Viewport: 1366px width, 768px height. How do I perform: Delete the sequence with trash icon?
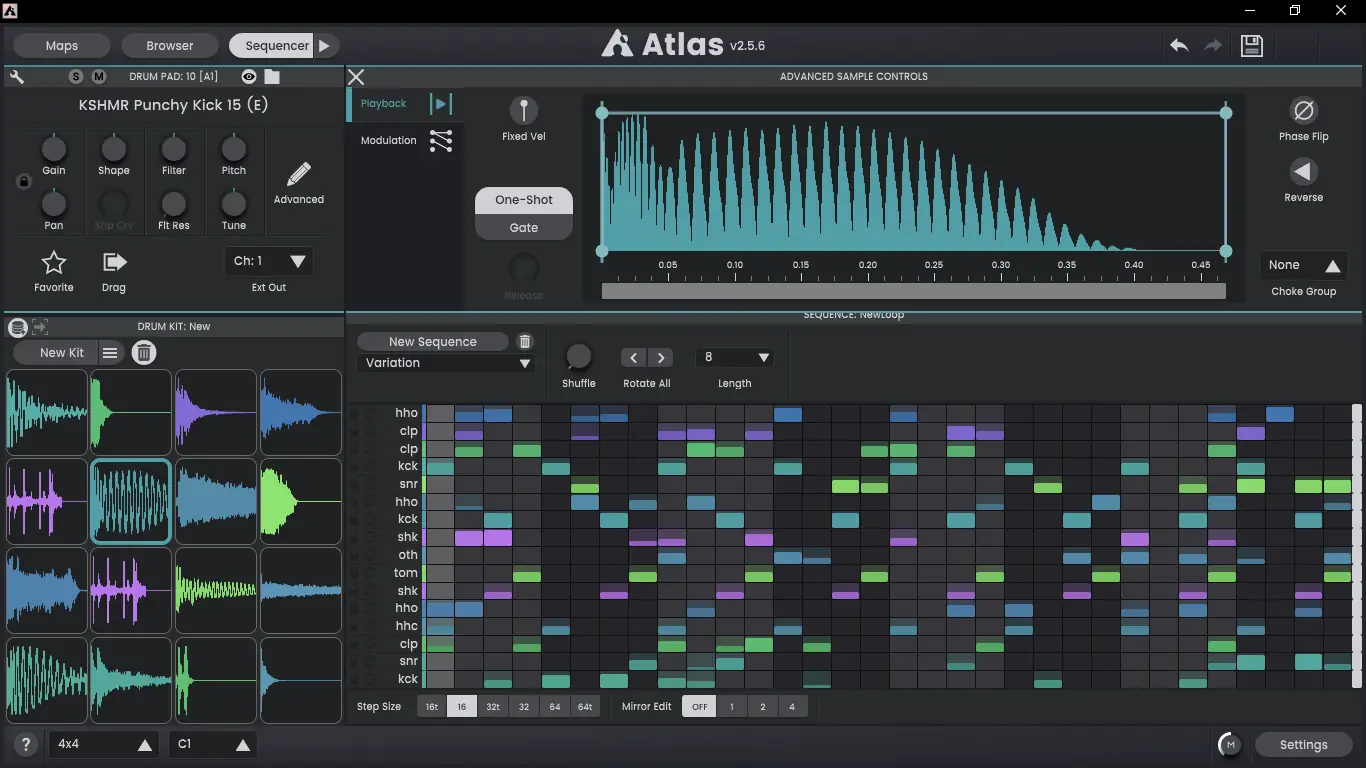(x=525, y=342)
